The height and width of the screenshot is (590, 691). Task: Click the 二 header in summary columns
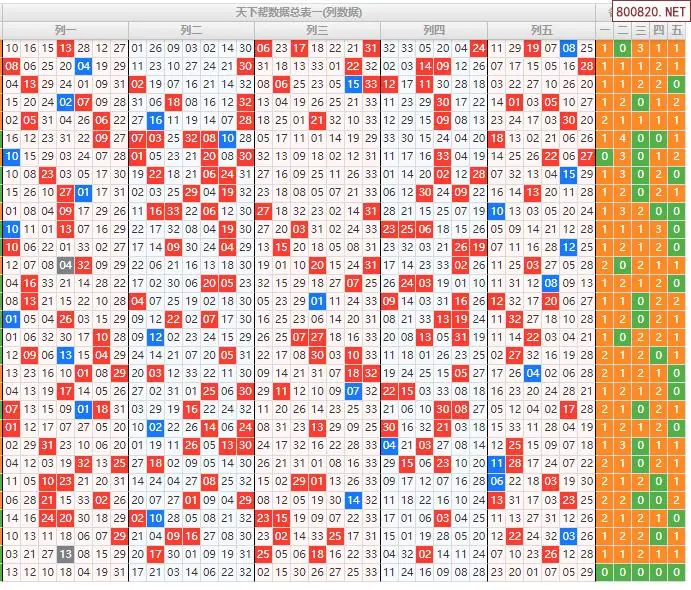point(623,30)
